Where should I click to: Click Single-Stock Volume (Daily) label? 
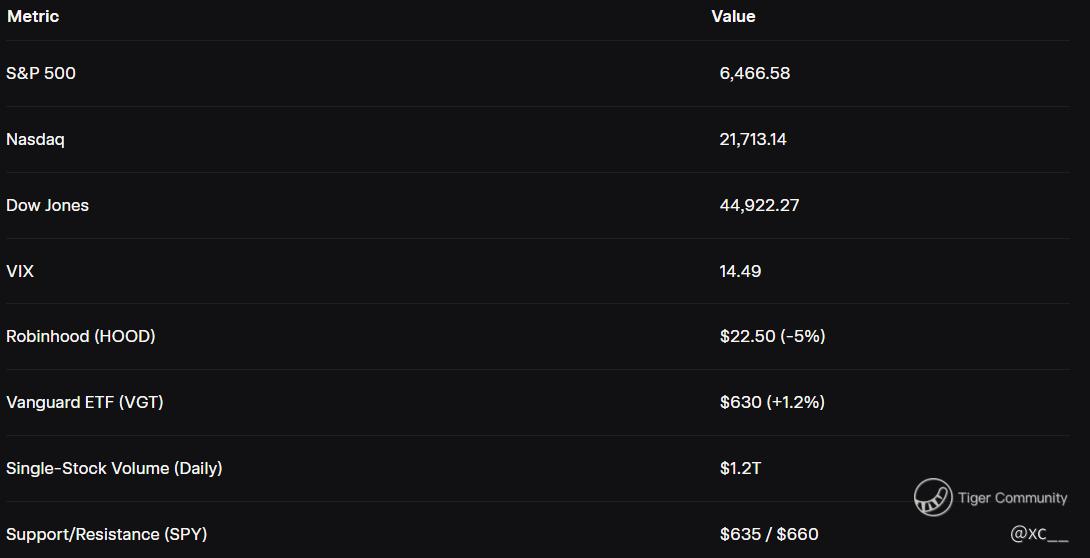(x=114, y=468)
